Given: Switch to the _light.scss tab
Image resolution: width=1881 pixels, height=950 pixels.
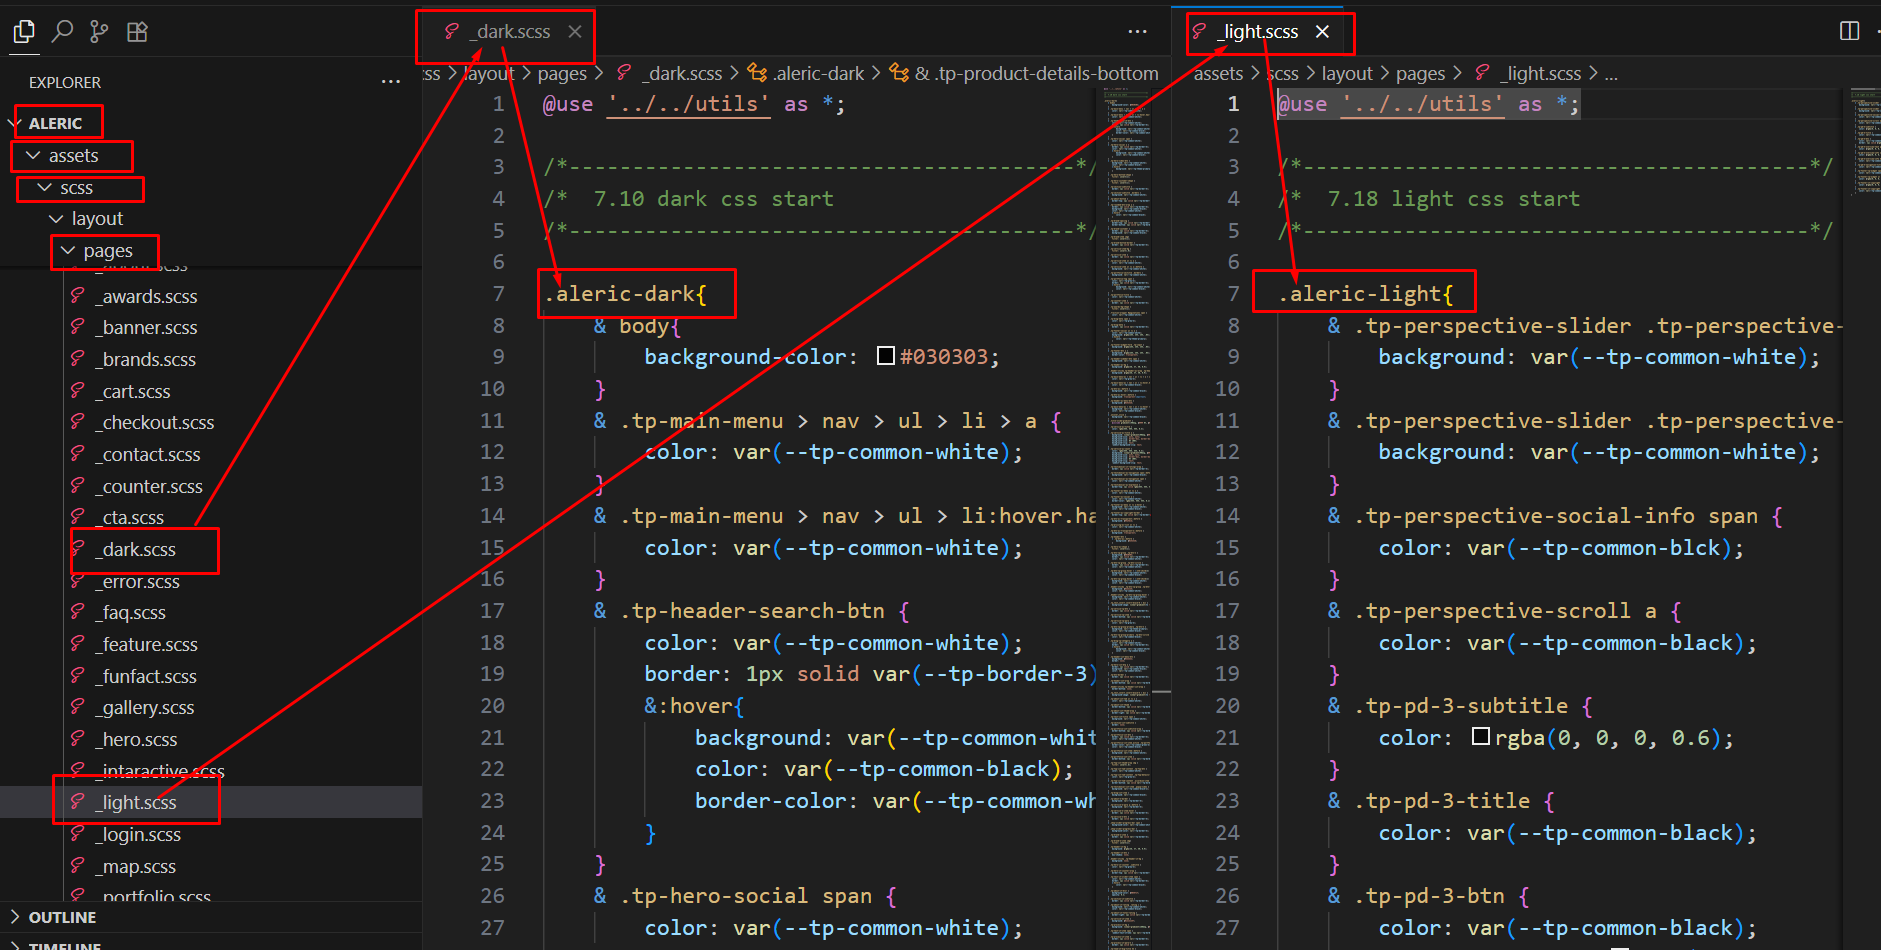Looking at the screenshot, I should tap(1258, 32).
